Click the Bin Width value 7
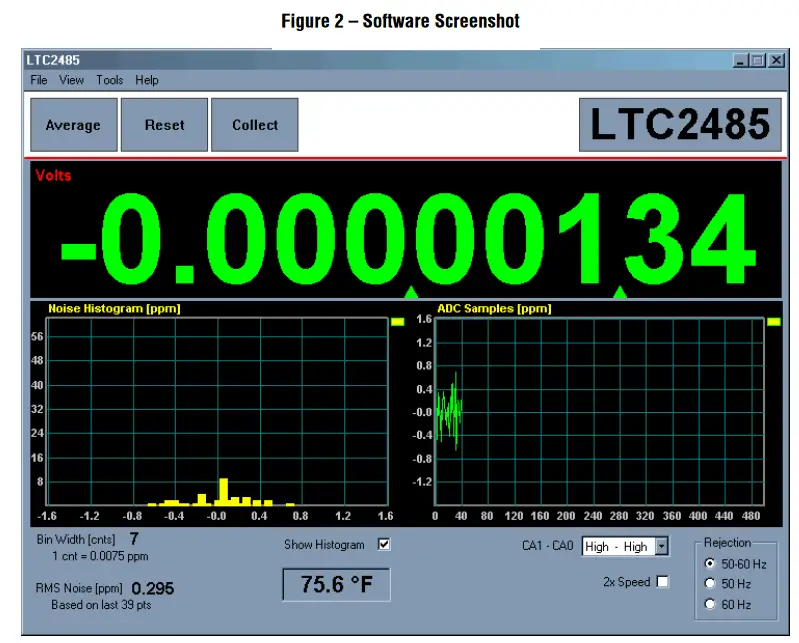The width and height of the screenshot is (799, 643). [134, 539]
